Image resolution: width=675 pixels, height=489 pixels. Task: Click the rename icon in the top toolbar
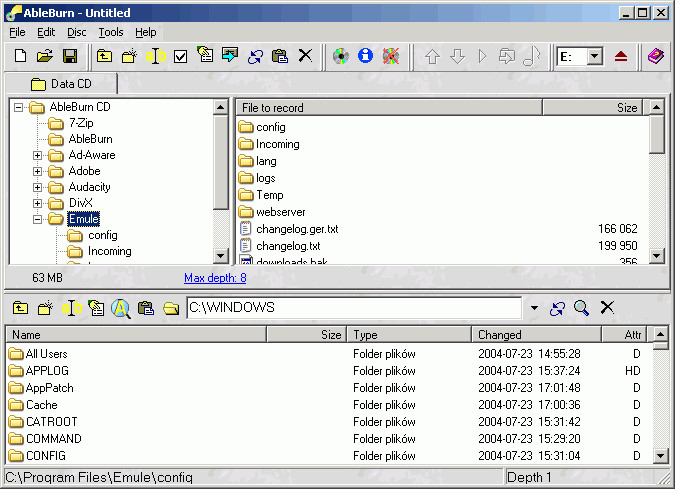[x=155, y=56]
